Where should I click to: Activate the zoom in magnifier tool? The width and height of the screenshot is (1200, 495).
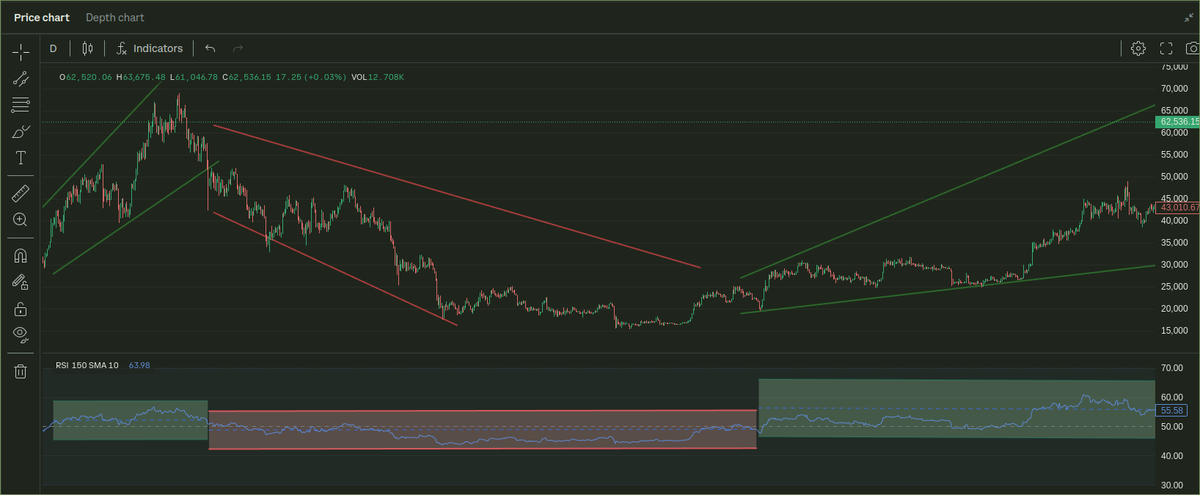(x=20, y=219)
